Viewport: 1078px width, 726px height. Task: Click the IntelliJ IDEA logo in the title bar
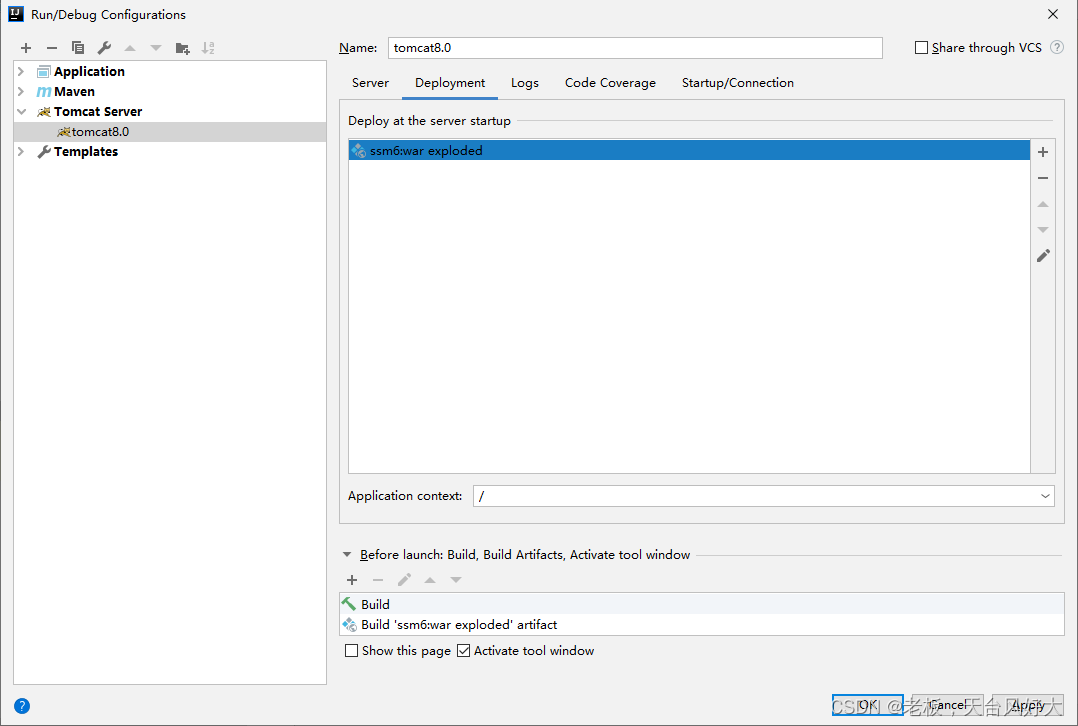pyautogui.click(x=16, y=14)
